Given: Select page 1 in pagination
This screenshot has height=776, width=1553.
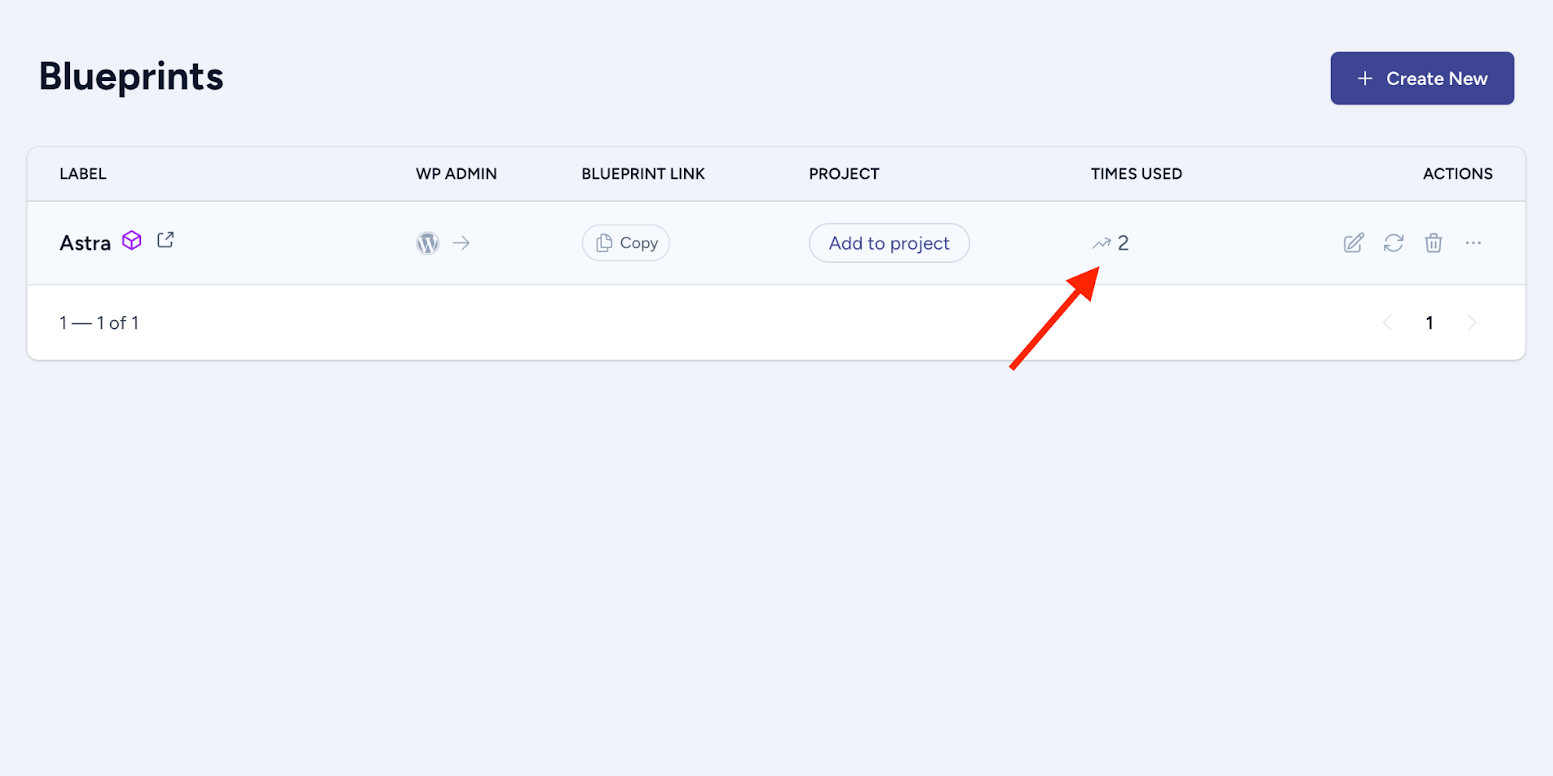Looking at the screenshot, I should 1429,322.
